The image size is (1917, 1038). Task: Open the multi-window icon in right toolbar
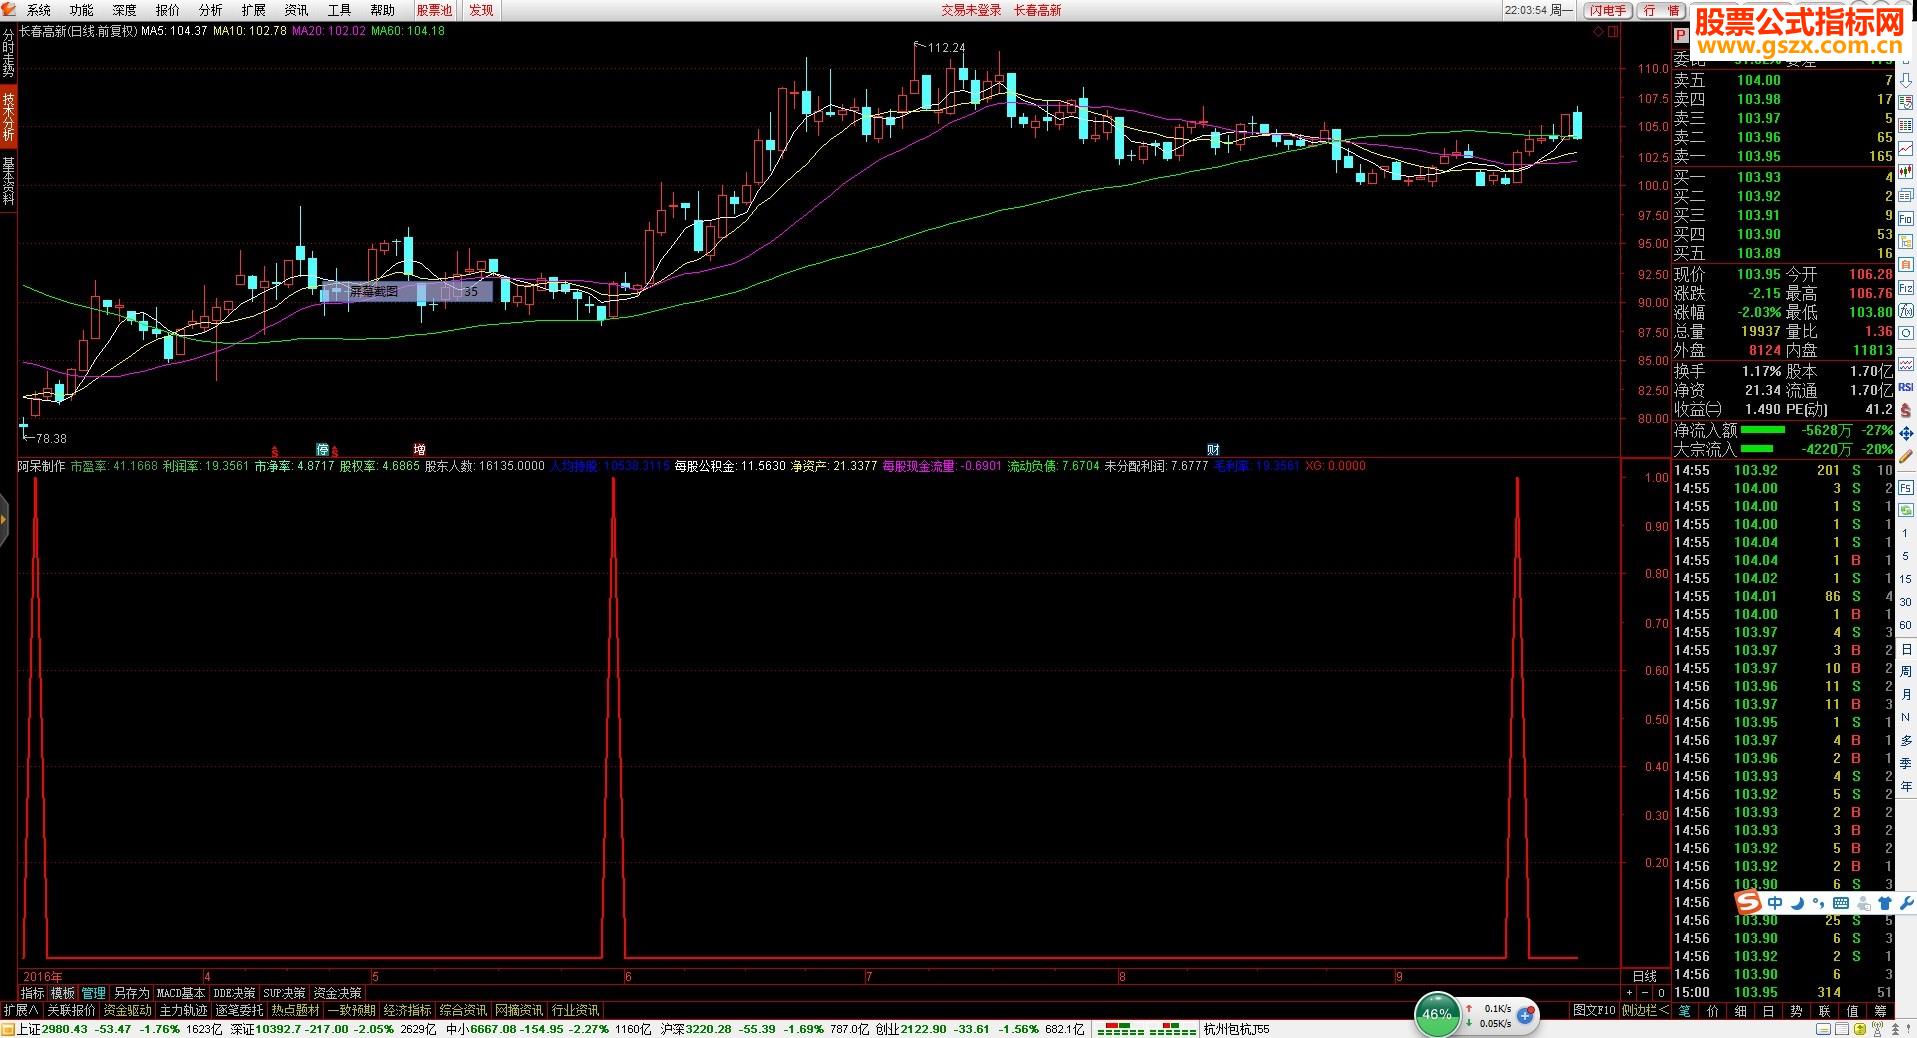point(1905,194)
